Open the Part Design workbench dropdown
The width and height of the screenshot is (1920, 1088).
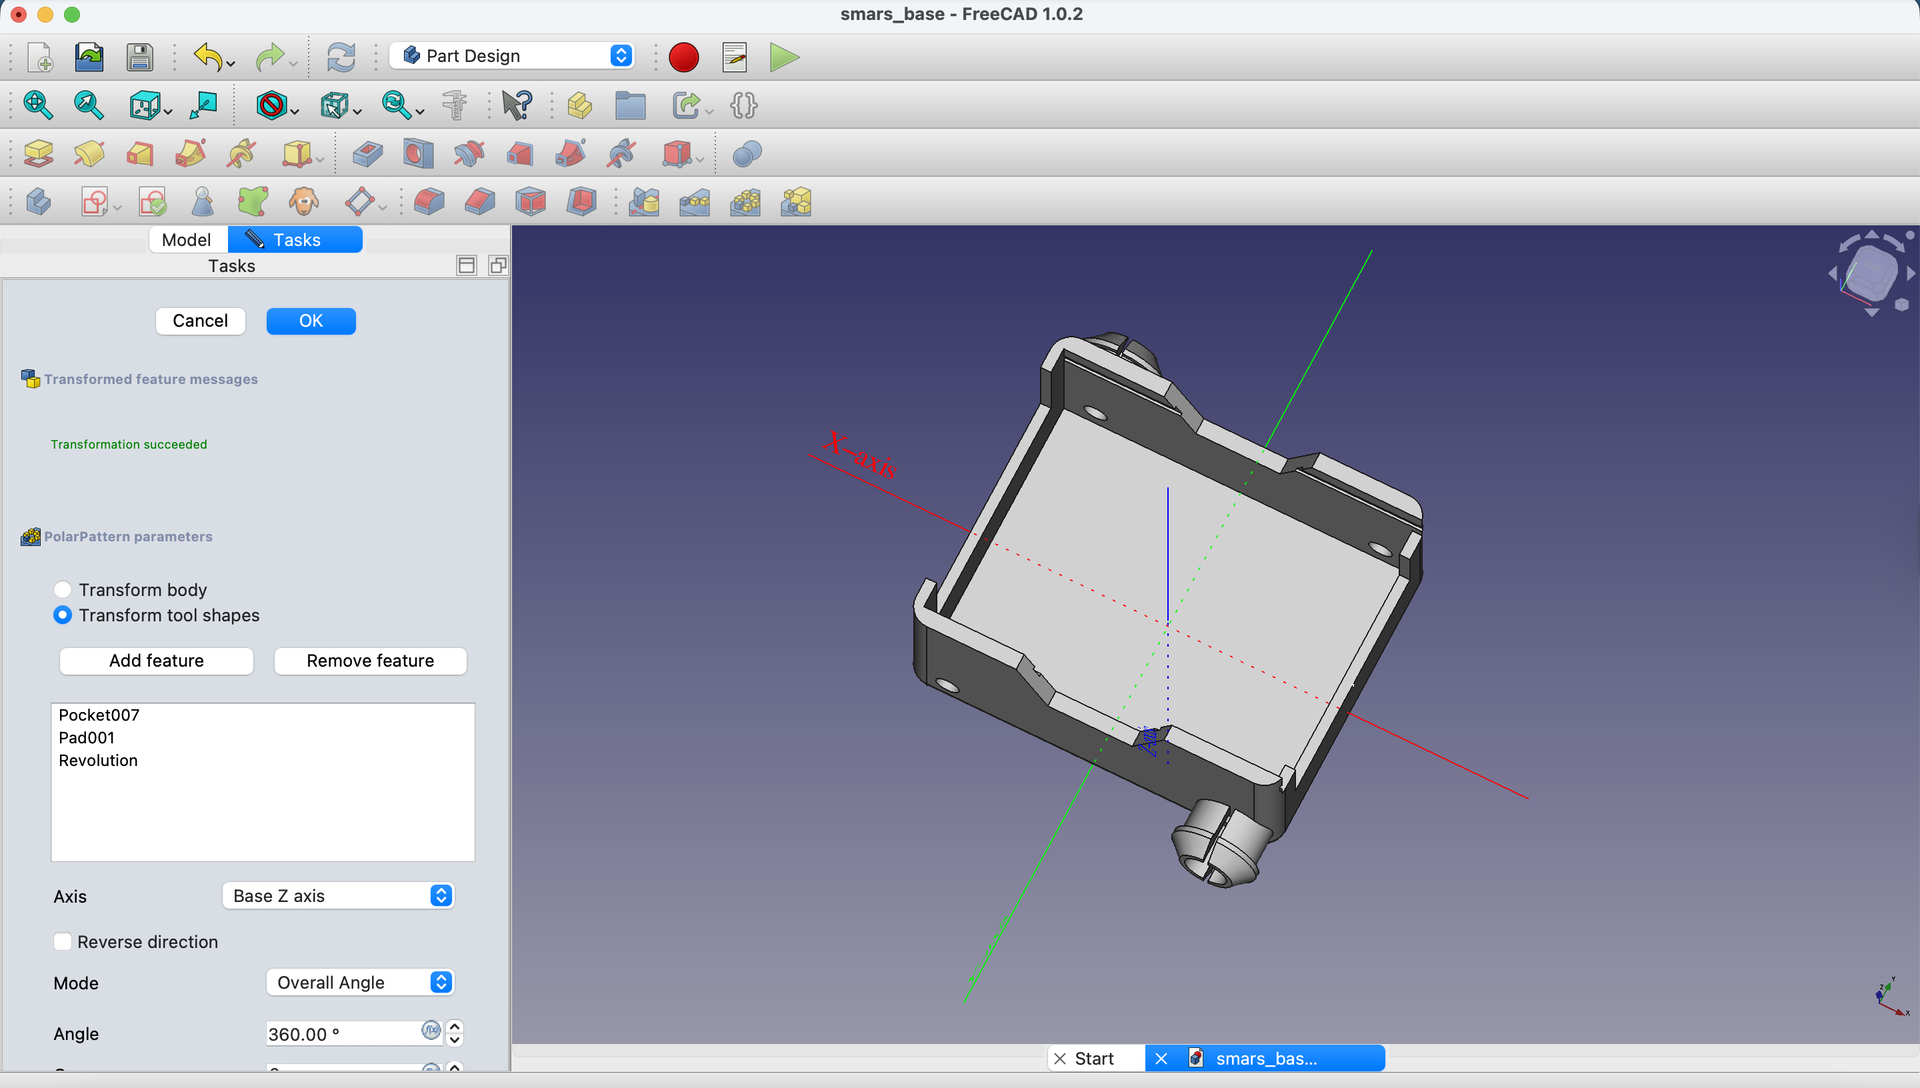511,56
